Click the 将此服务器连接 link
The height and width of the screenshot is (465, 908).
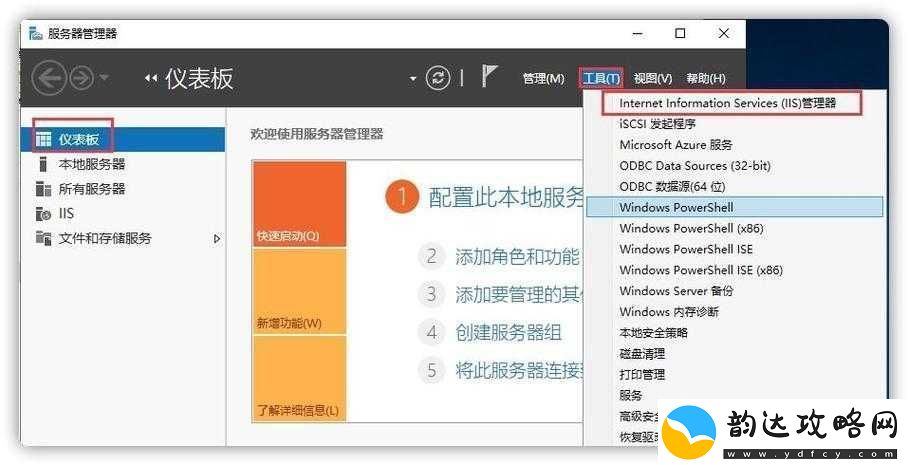(519, 370)
